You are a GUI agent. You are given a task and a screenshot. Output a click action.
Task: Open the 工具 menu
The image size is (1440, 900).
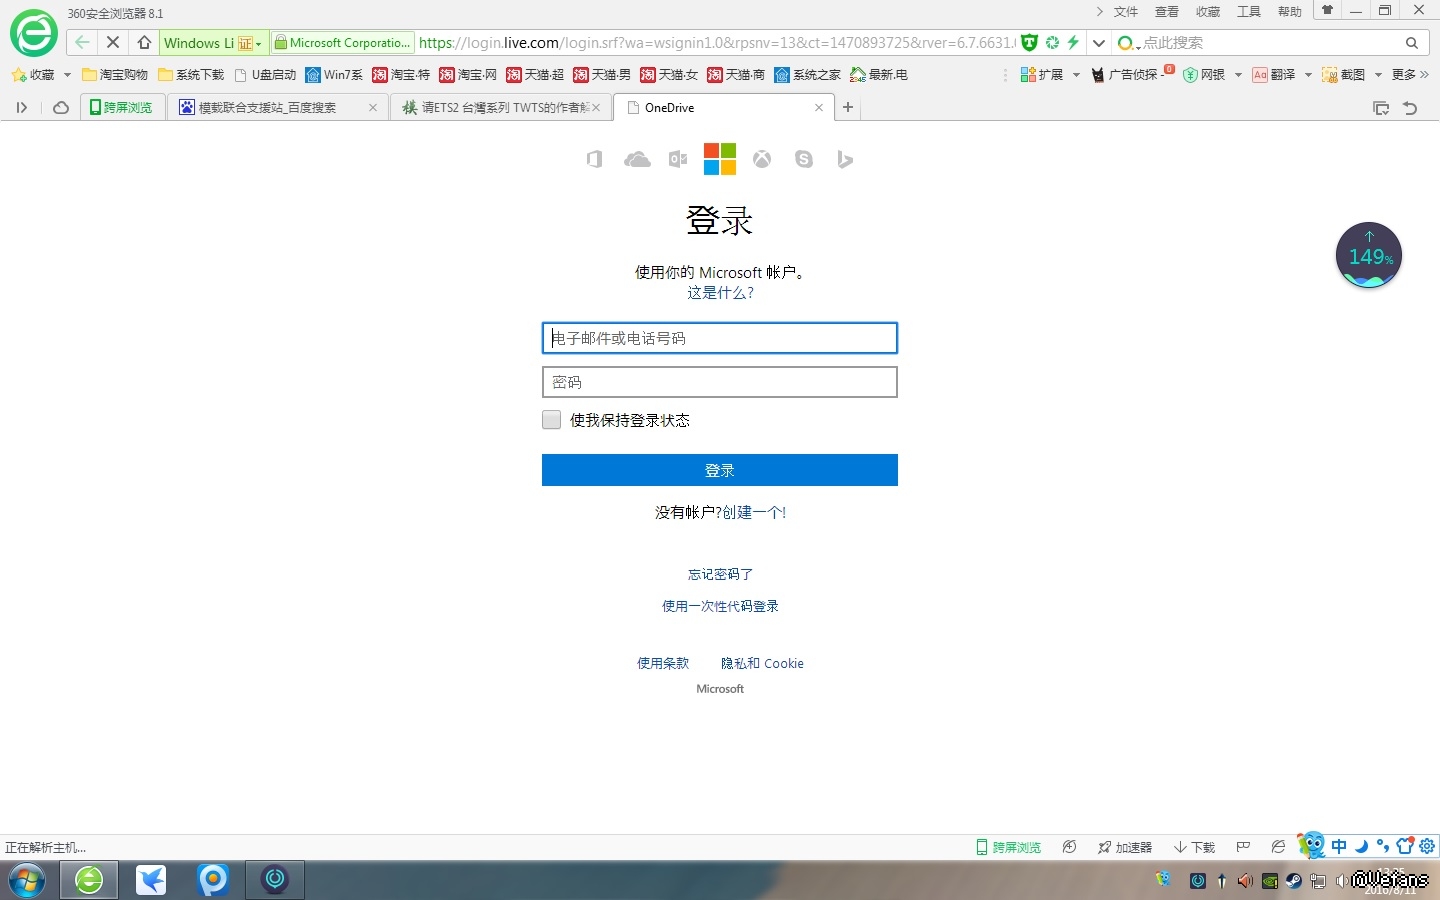(x=1249, y=12)
